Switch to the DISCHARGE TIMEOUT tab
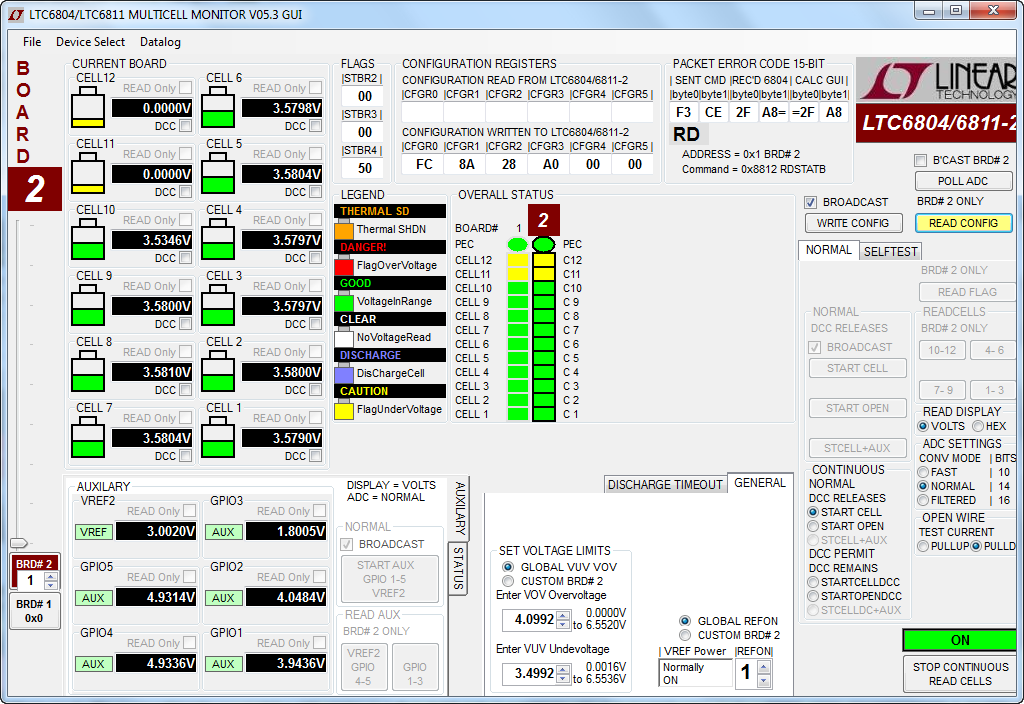This screenshot has height=704, width=1024. coord(665,485)
